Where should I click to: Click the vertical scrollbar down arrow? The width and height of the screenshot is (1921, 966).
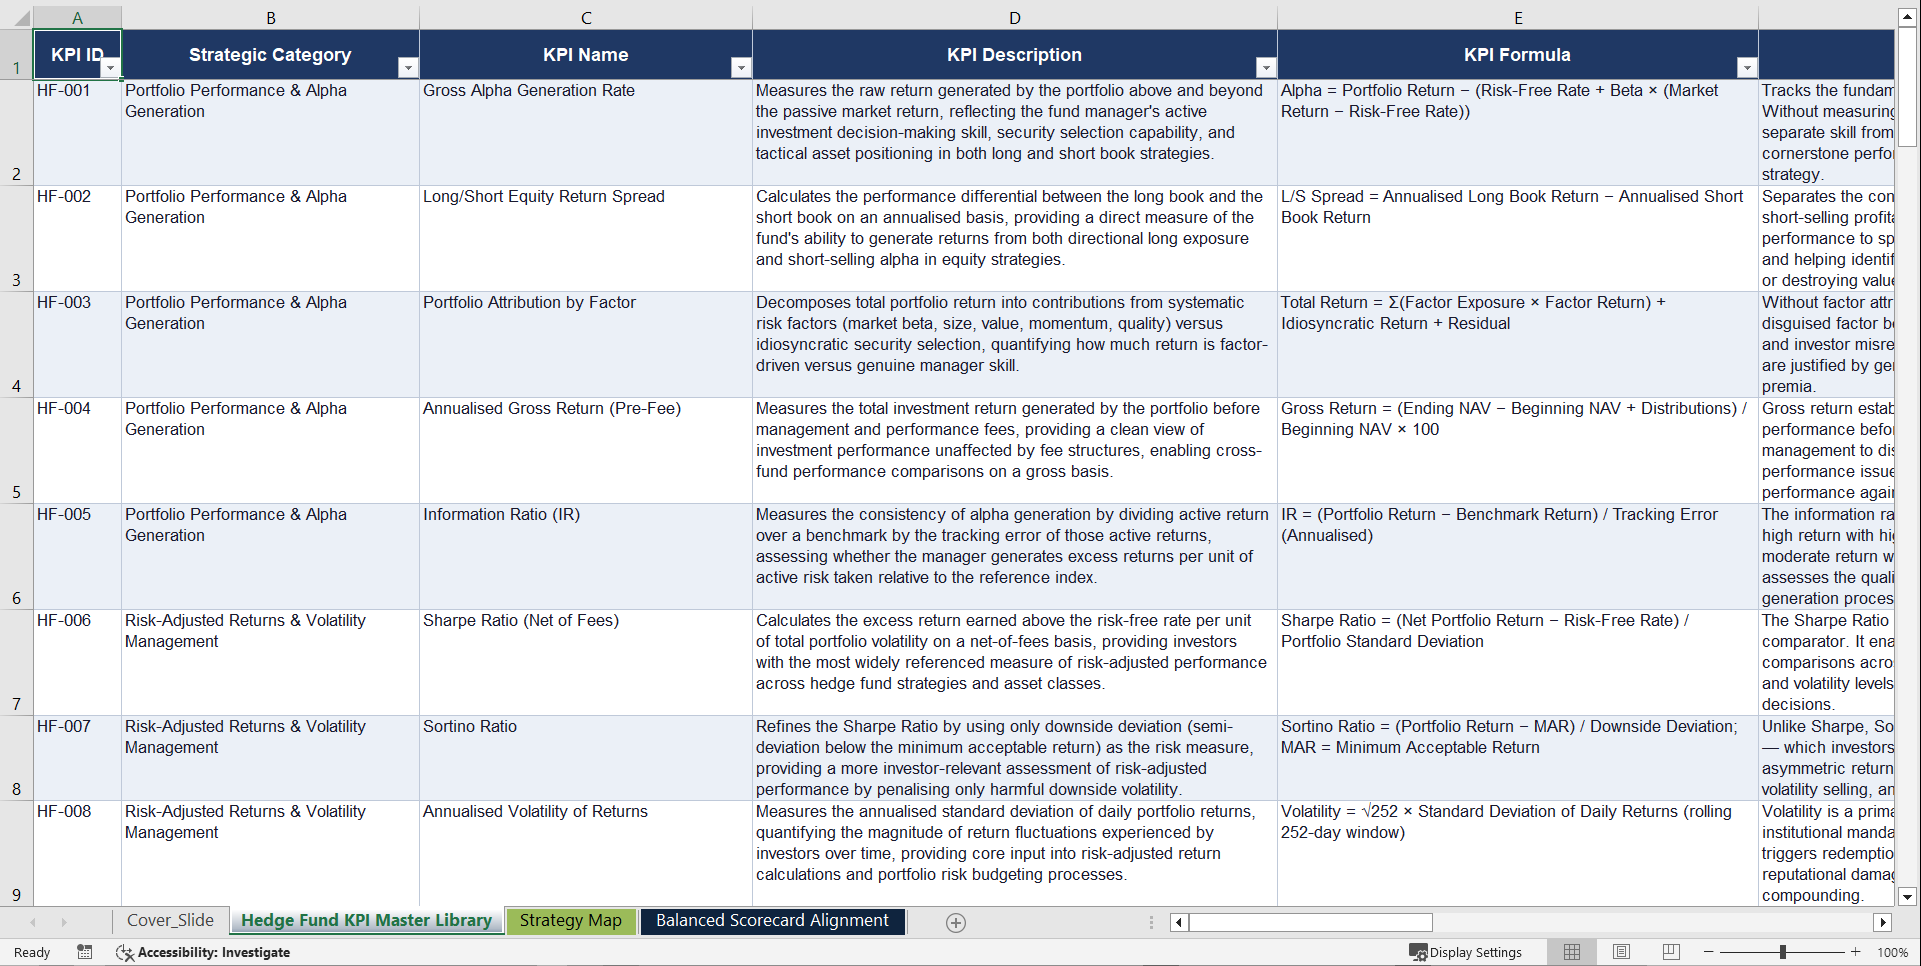[1907, 897]
